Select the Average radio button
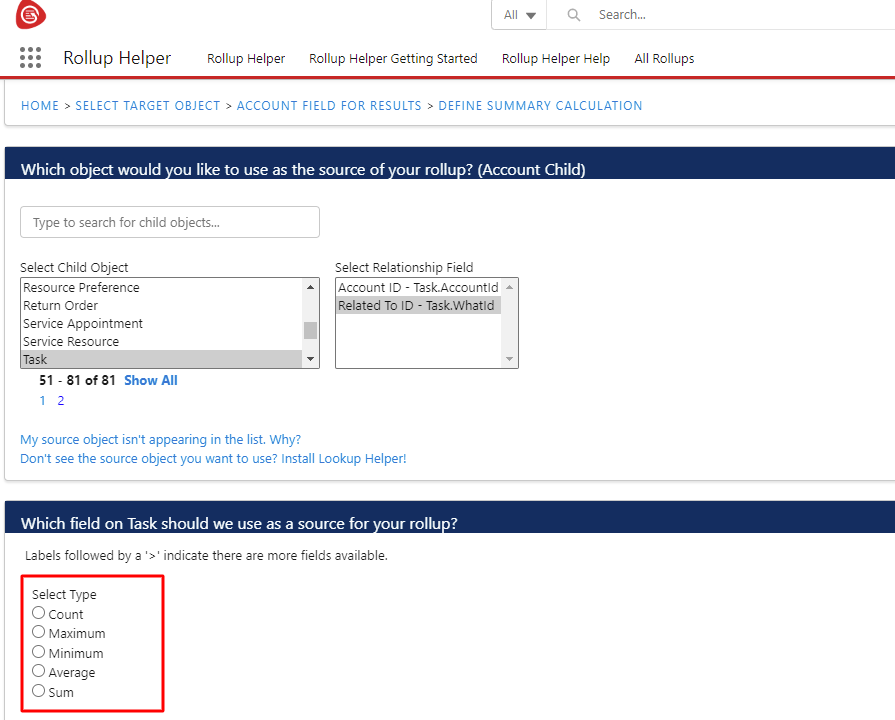 click(38, 671)
